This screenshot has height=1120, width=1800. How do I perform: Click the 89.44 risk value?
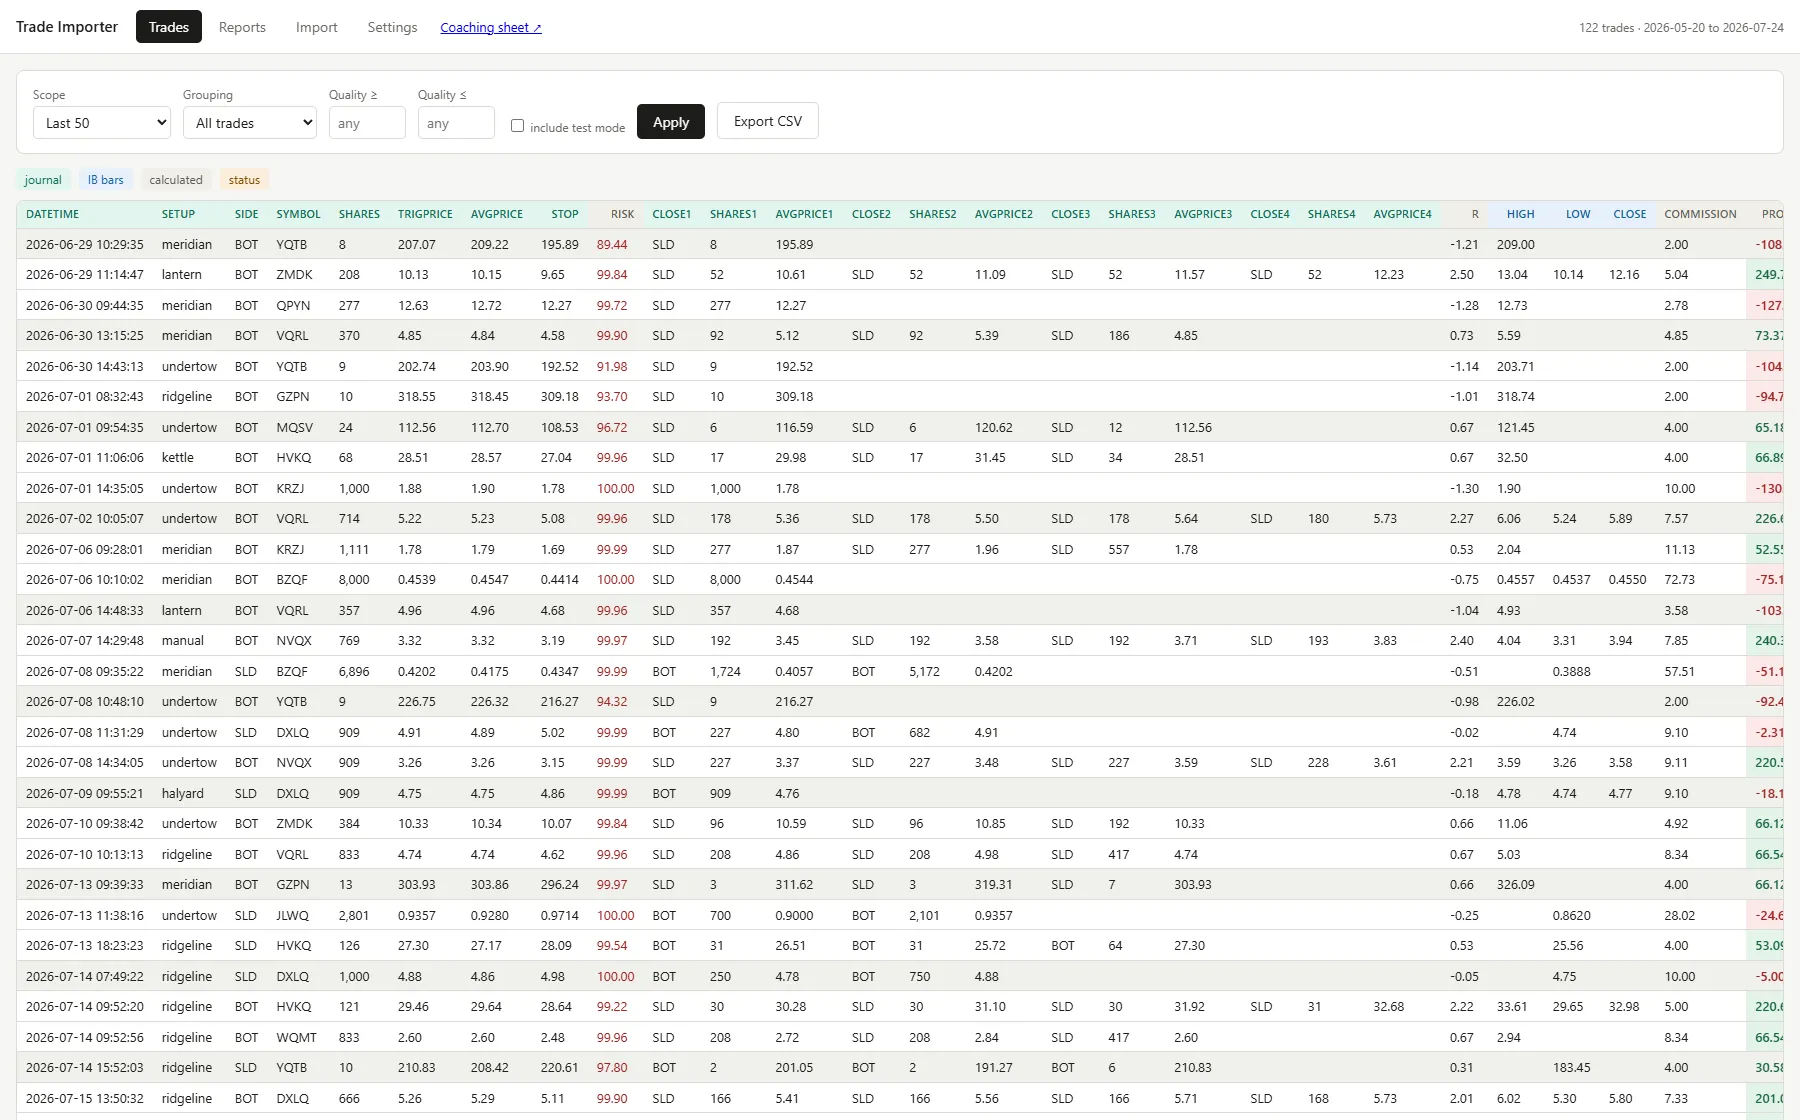point(612,244)
